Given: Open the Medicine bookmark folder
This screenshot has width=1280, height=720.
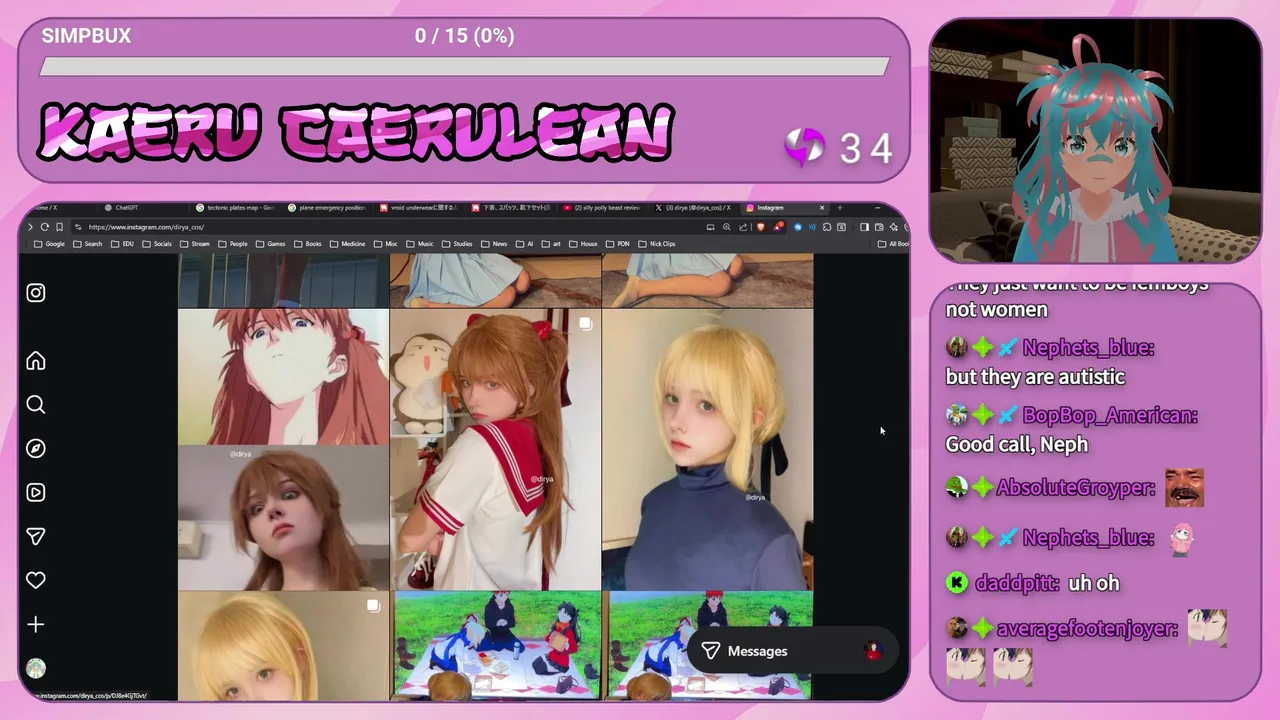Looking at the screenshot, I should pyautogui.click(x=347, y=243).
